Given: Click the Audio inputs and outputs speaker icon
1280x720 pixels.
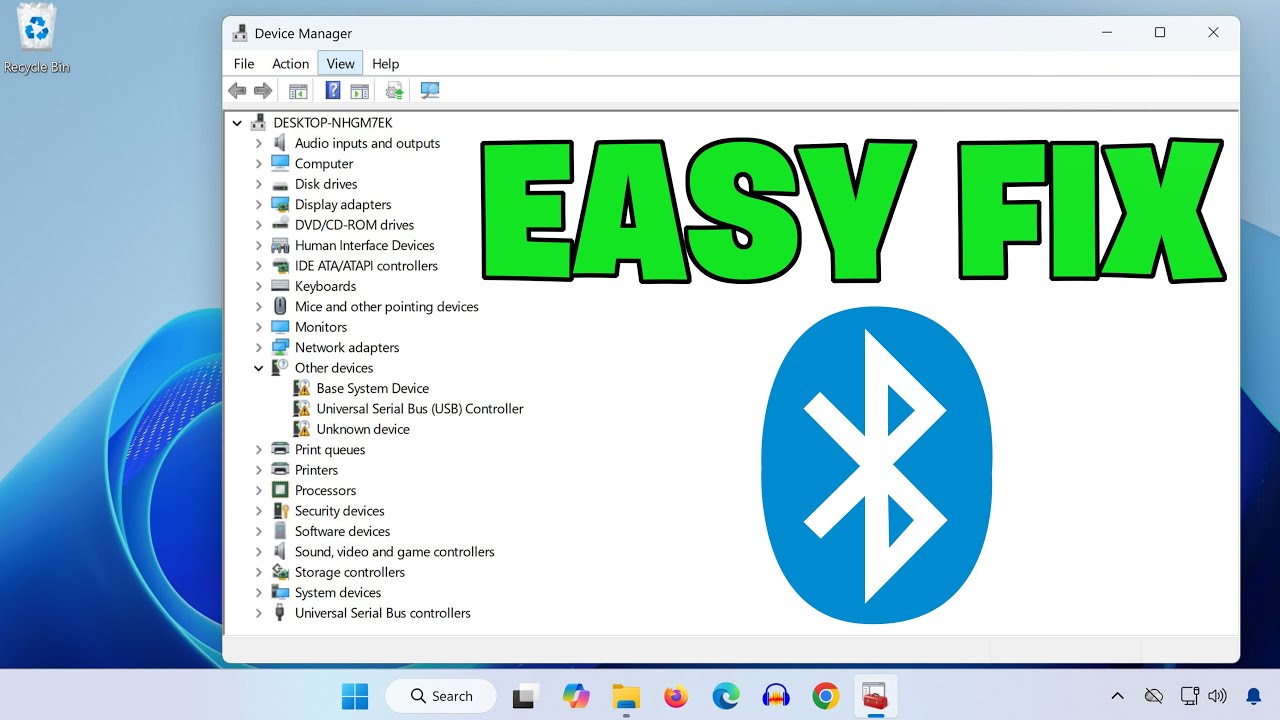Looking at the screenshot, I should (280, 143).
